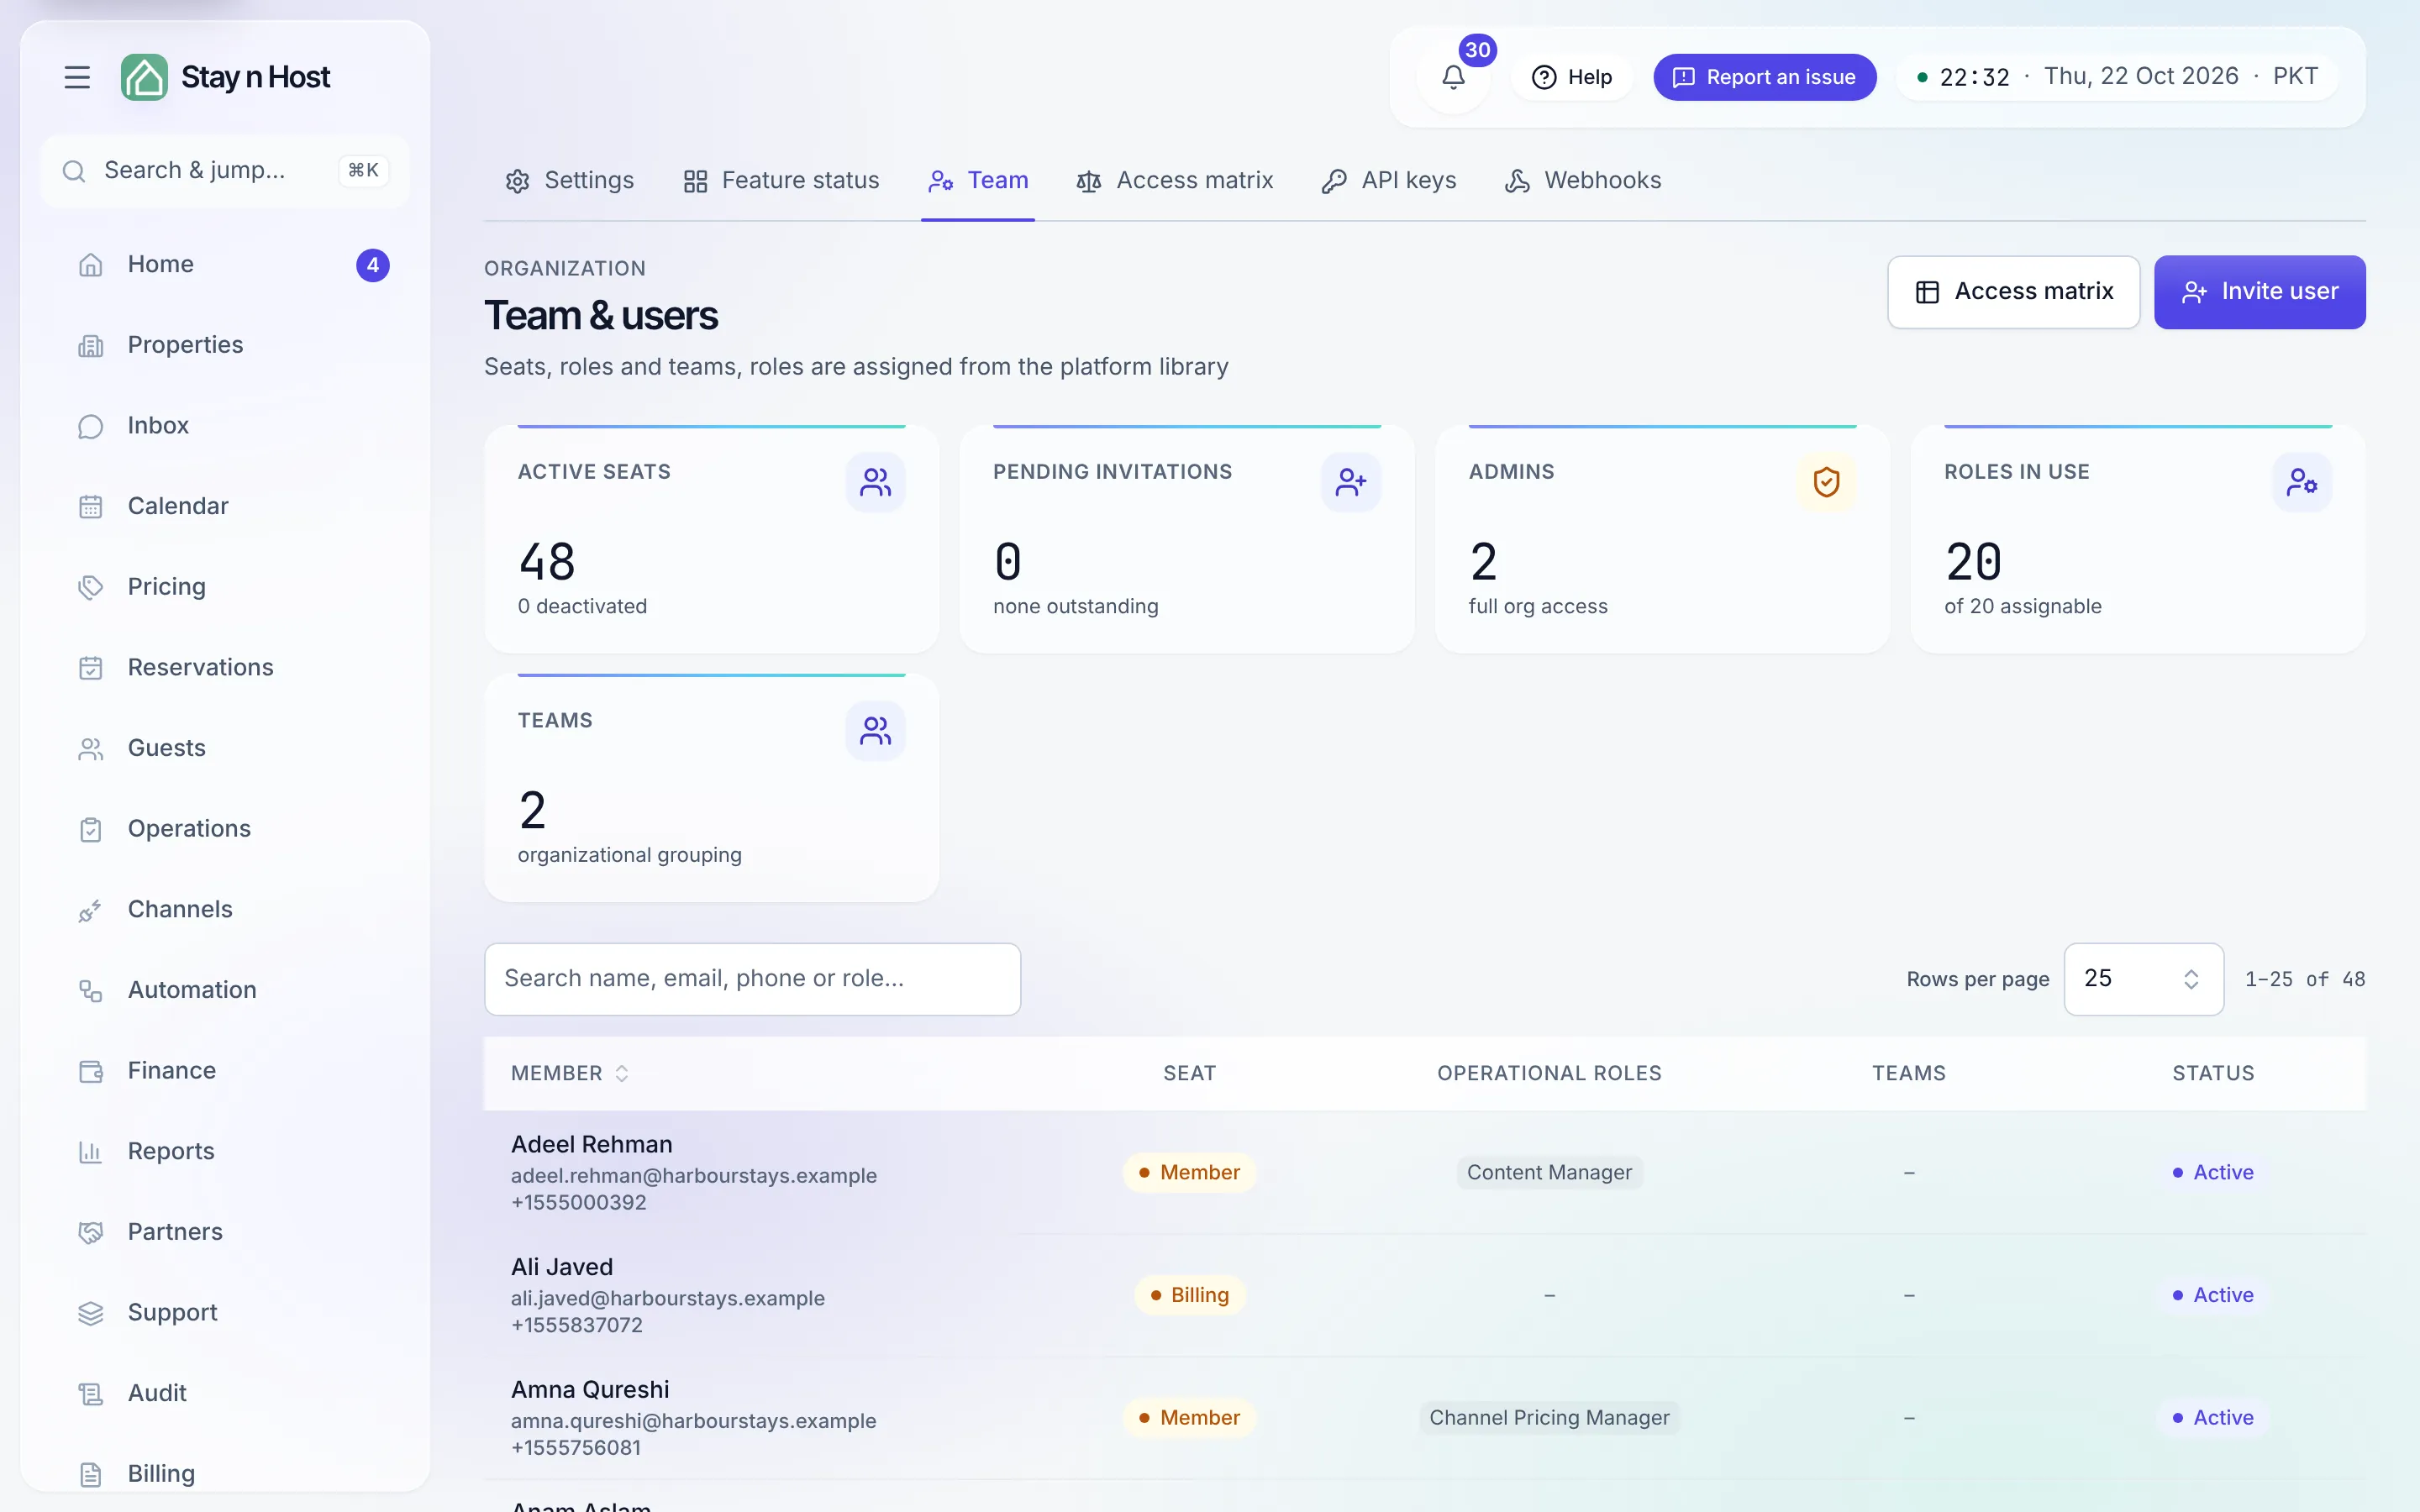Open the Rows per page dropdown

pos(2143,979)
